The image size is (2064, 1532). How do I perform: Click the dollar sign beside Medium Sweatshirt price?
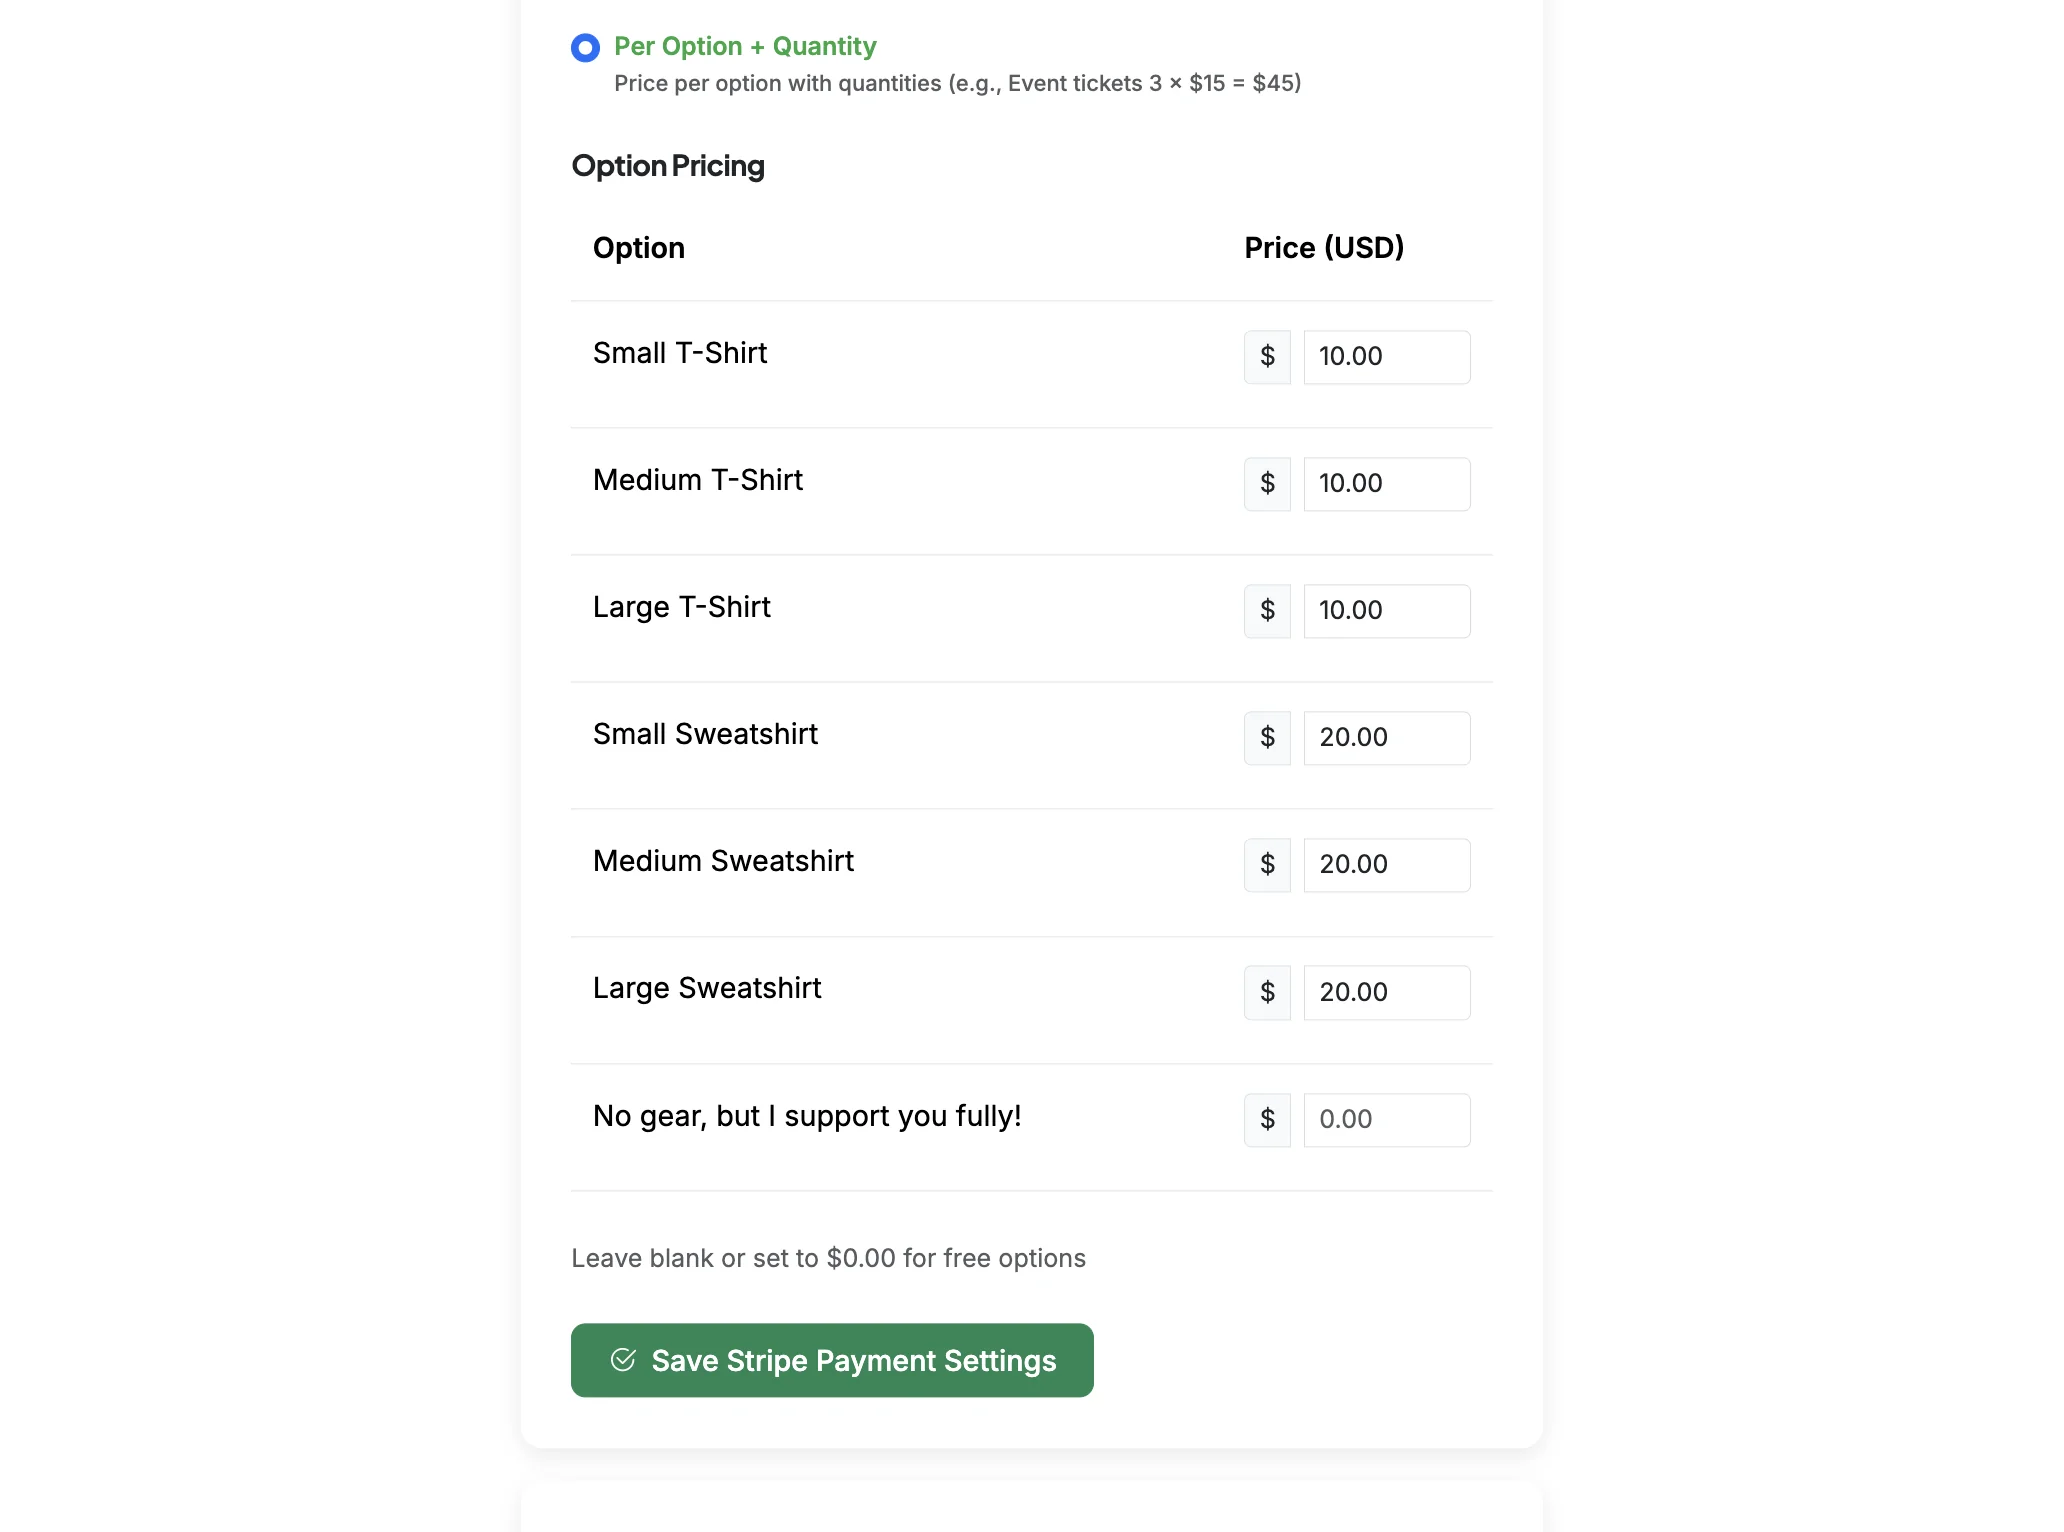(x=1267, y=865)
